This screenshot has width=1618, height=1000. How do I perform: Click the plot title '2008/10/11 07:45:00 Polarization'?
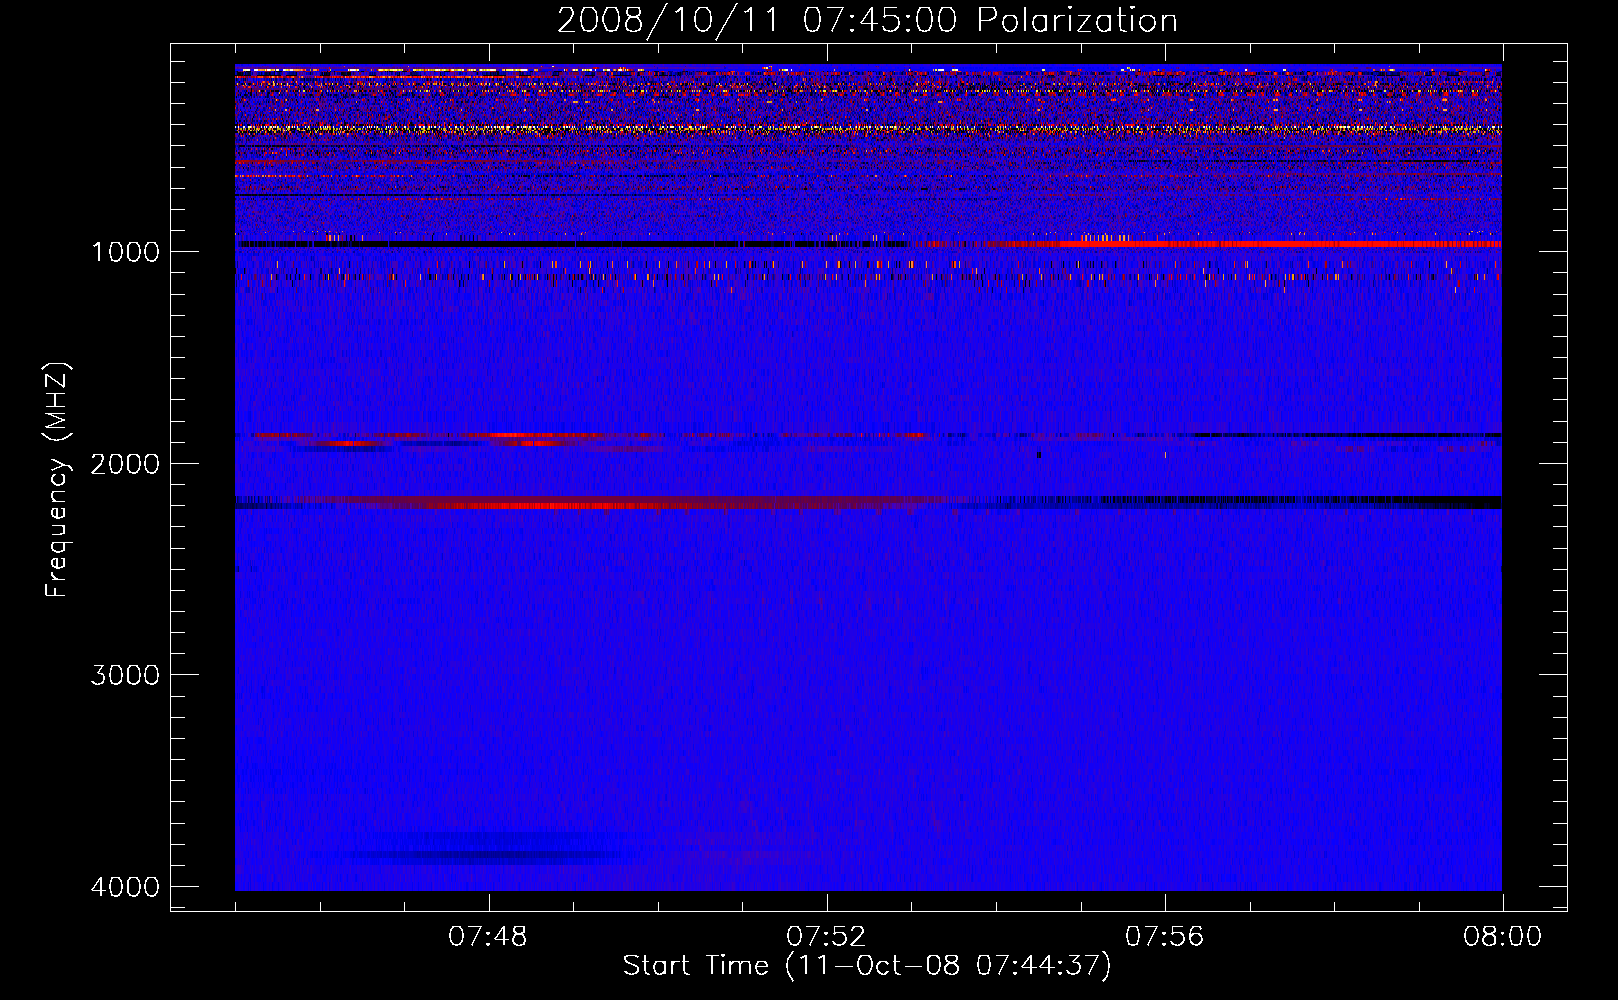867,20
